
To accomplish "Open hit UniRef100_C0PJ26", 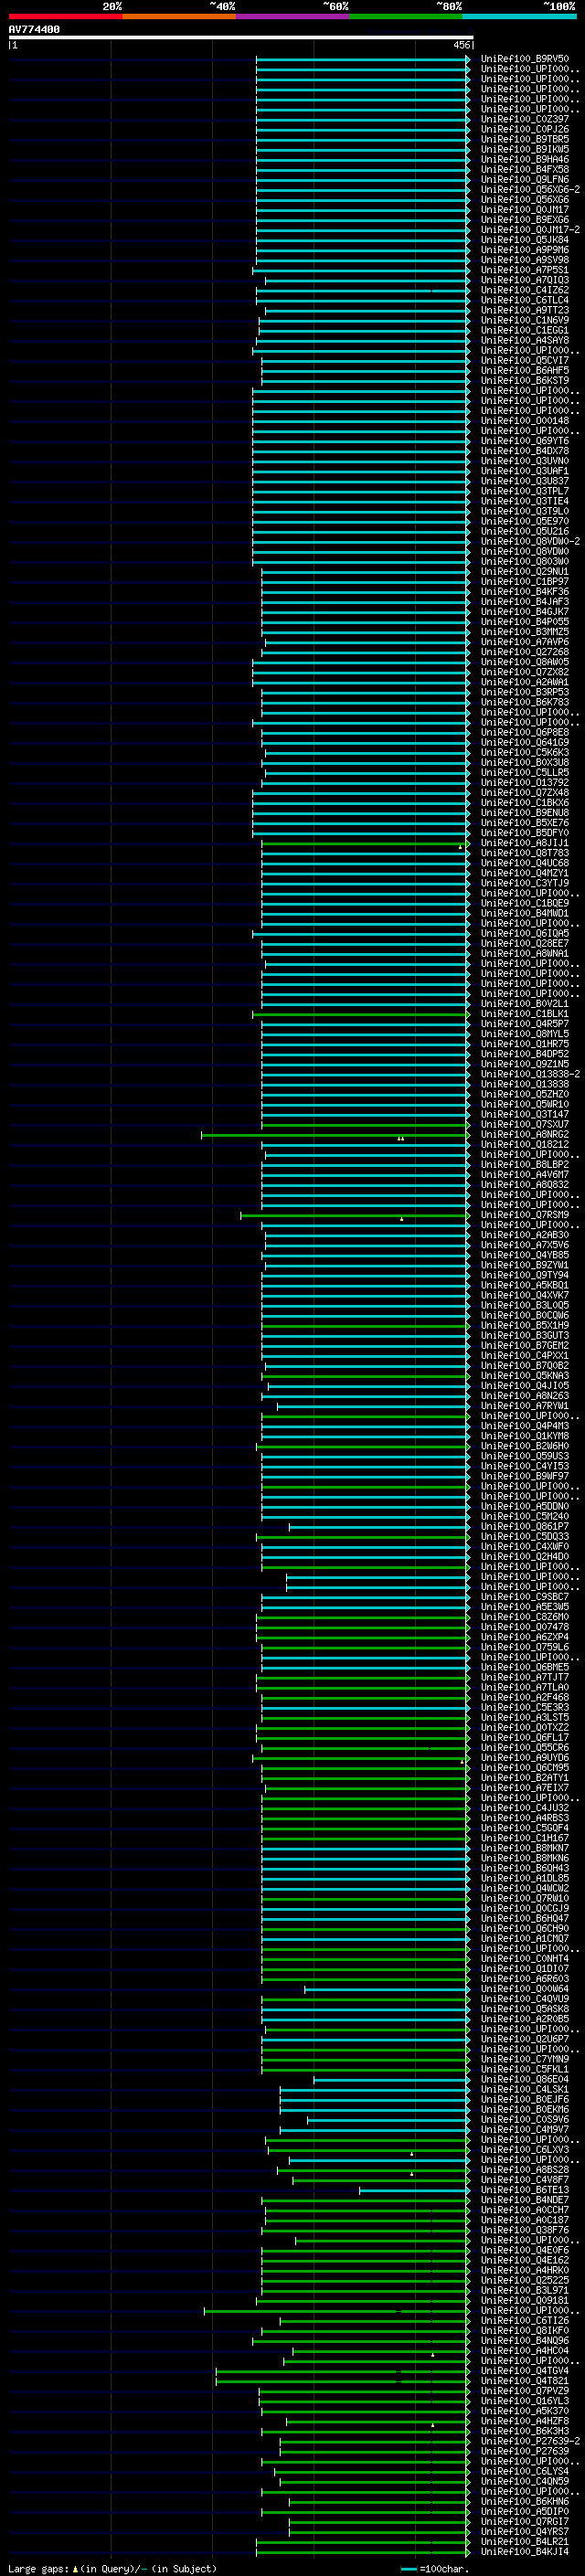I will point(525,129).
